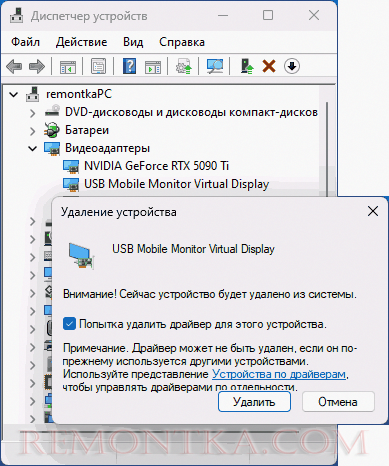Click Scan for hardware changes monitor icon
The width and height of the screenshot is (389, 466).
(215, 66)
